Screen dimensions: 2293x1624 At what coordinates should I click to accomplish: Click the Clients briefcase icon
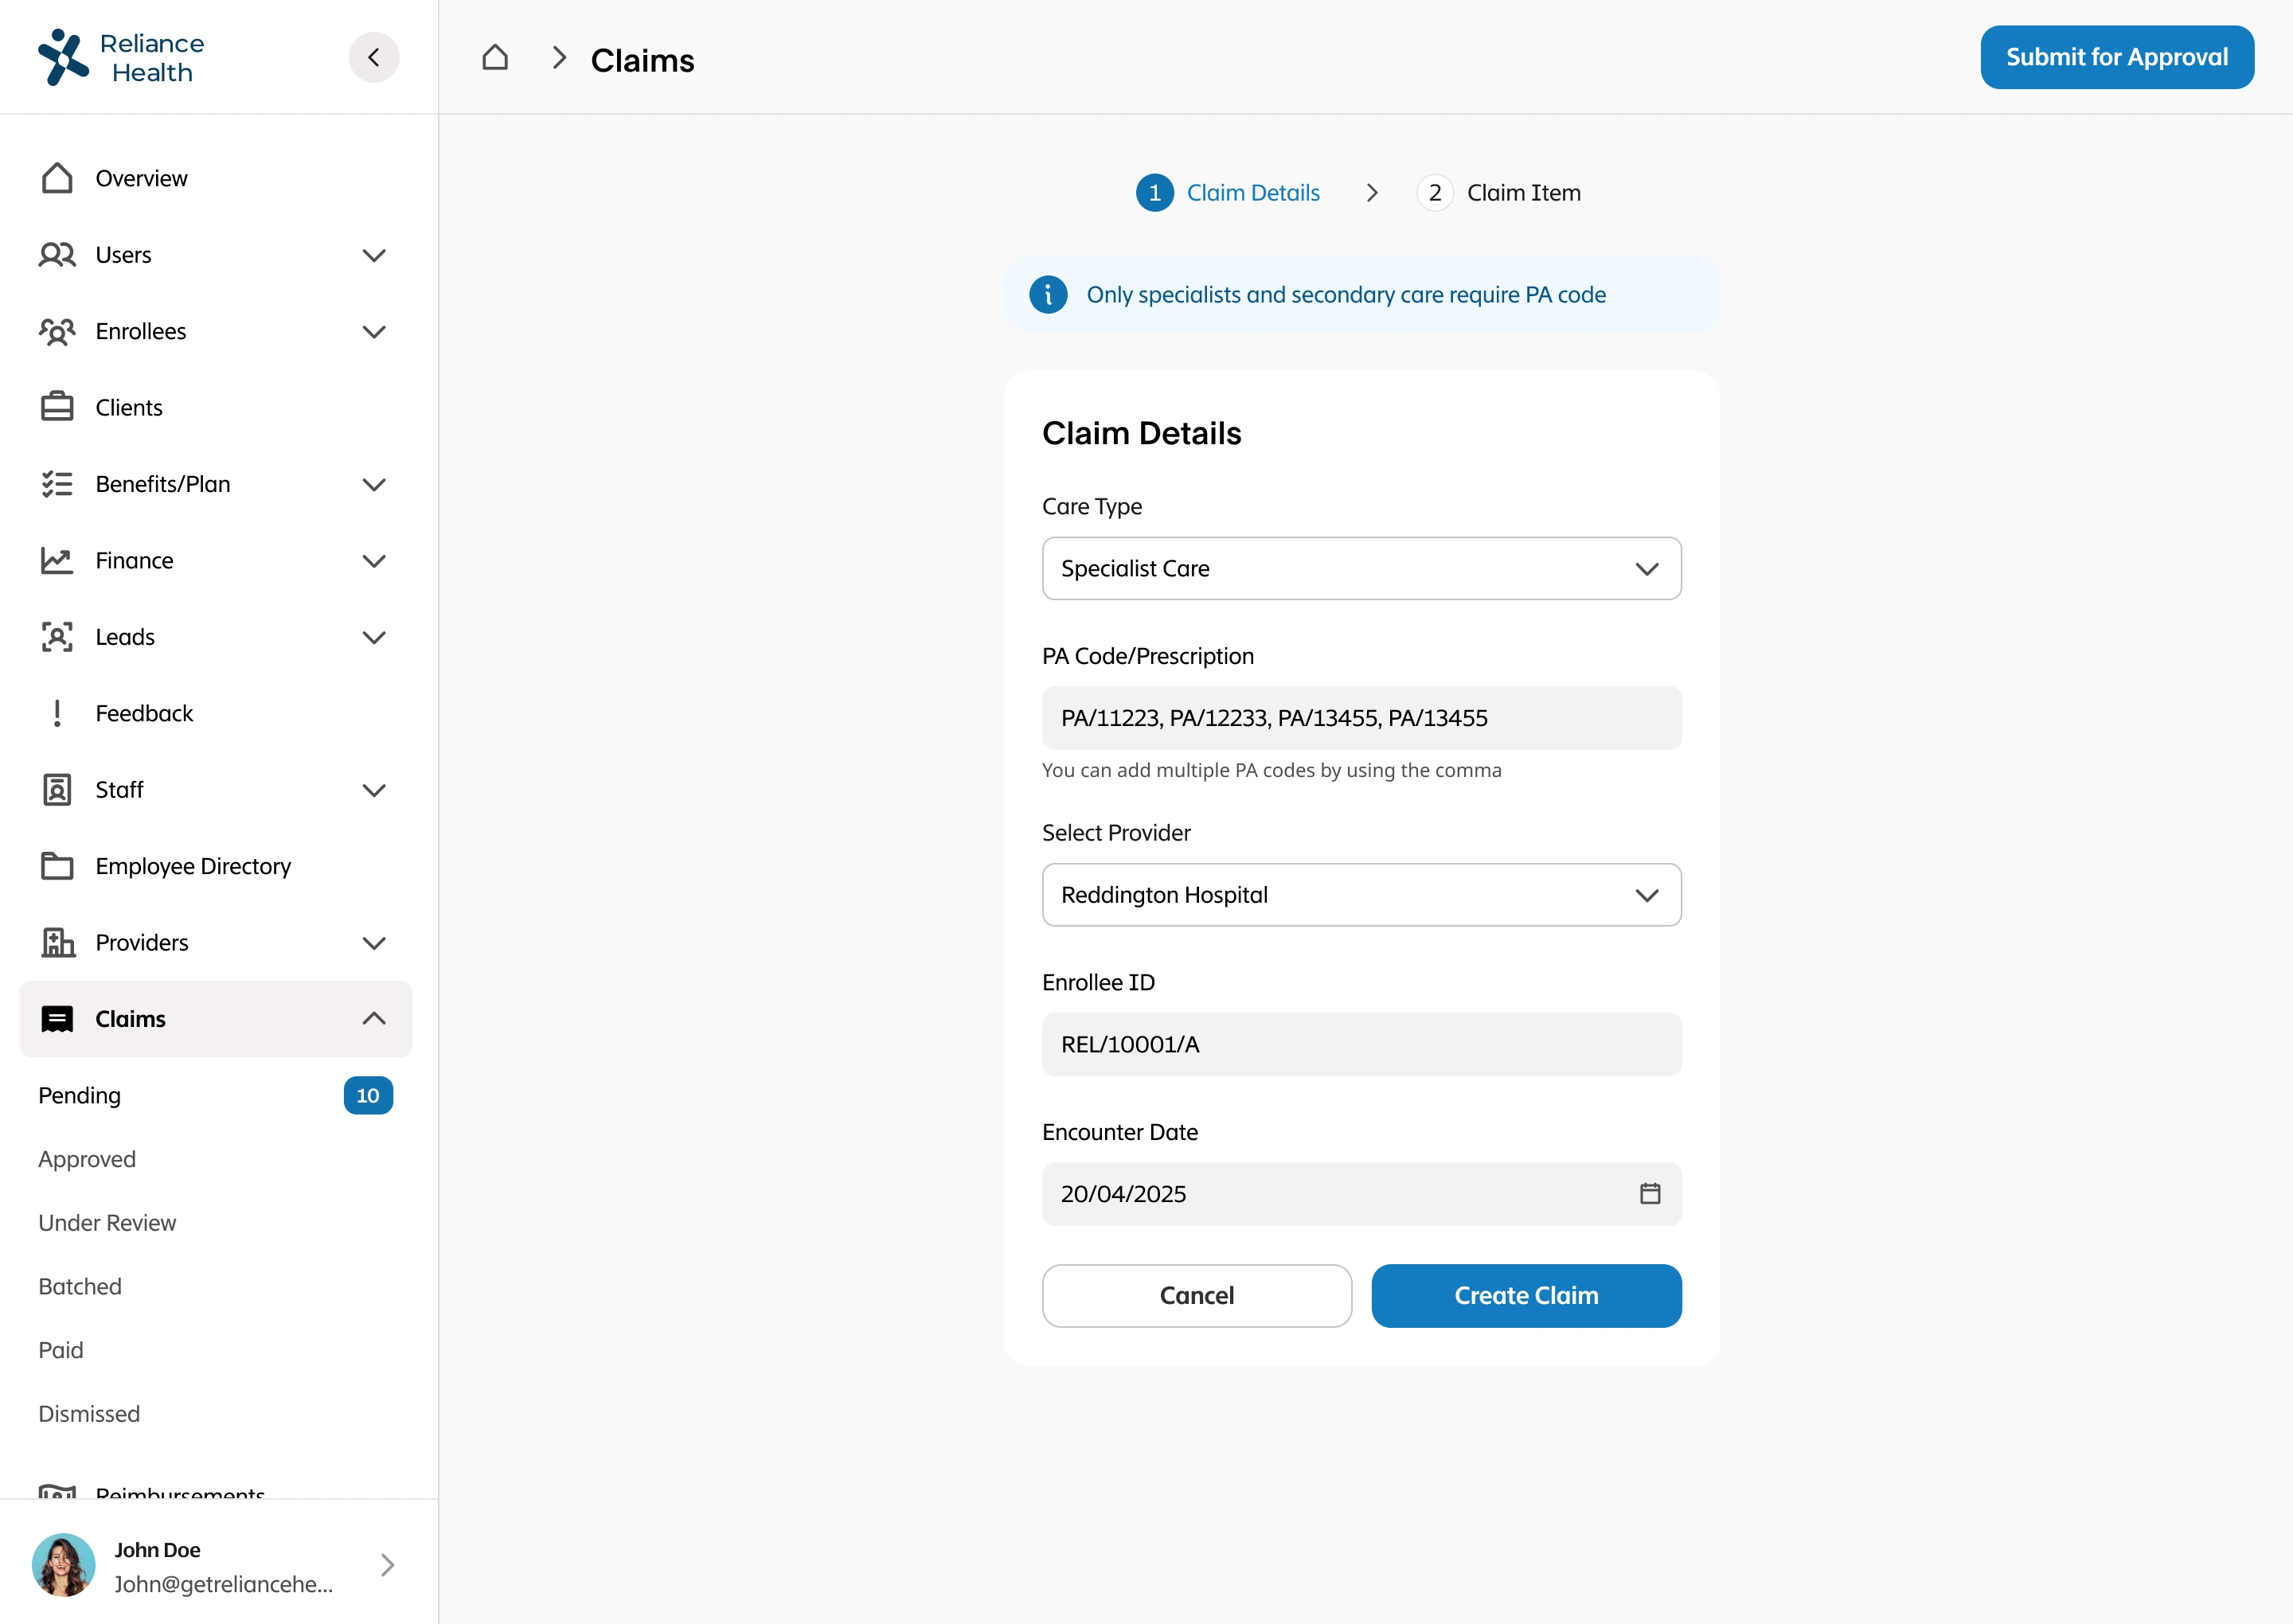pyautogui.click(x=57, y=407)
